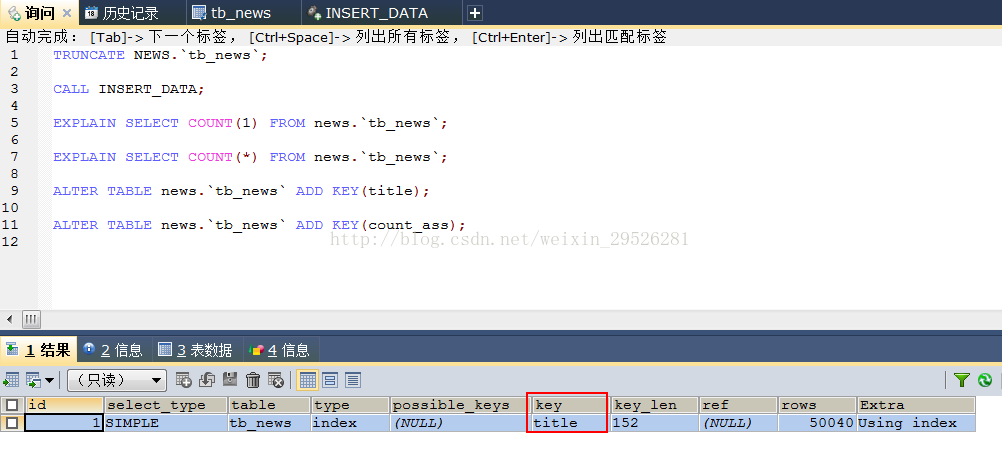Place cursor on EXPLAIN SELECT COUNT(1) line
The image size is (1002, 456).
point(250,123)
